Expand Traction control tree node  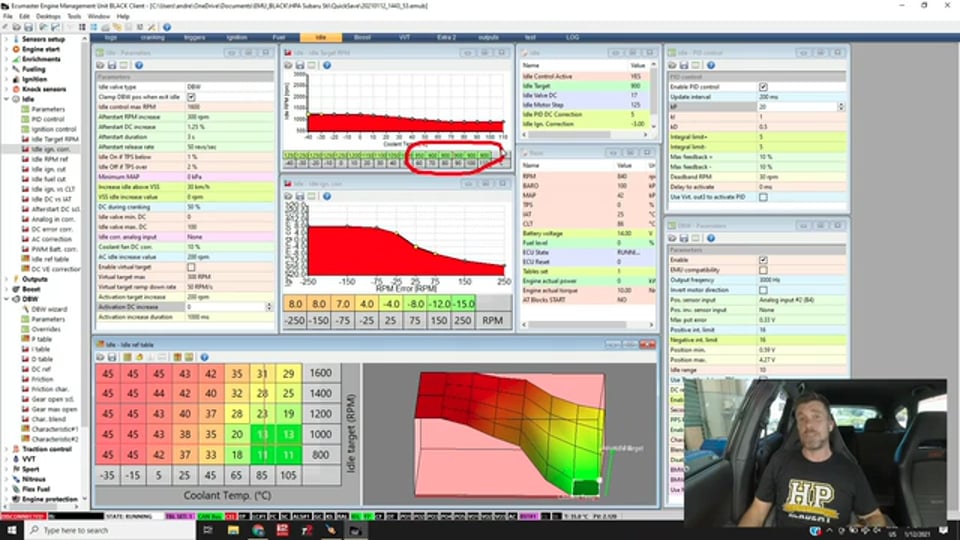point(7,449)
